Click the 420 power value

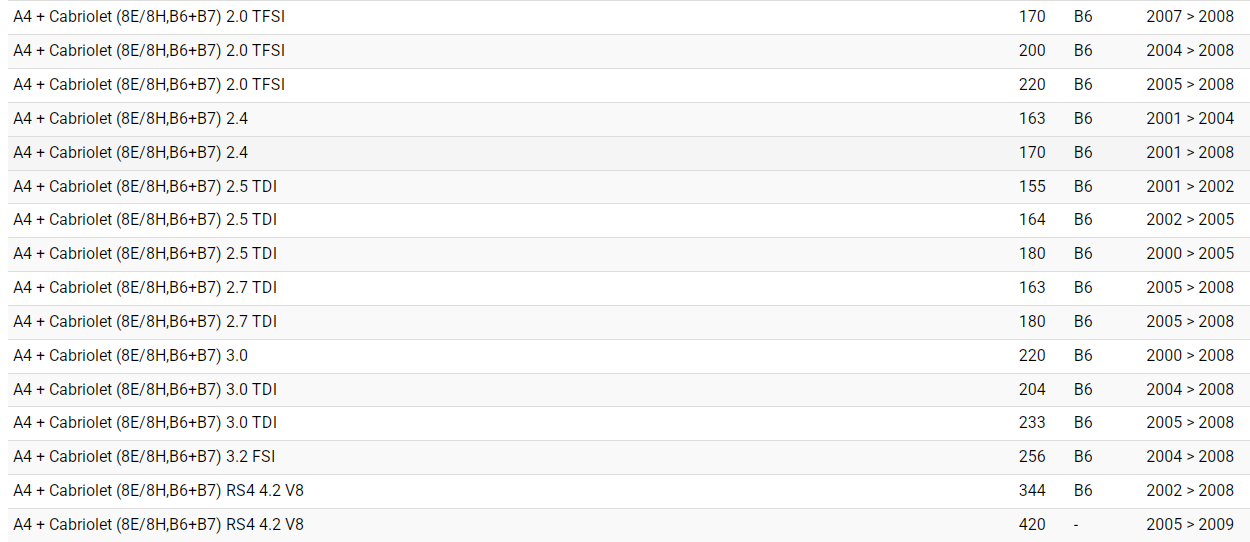[x=1032, y=525]
